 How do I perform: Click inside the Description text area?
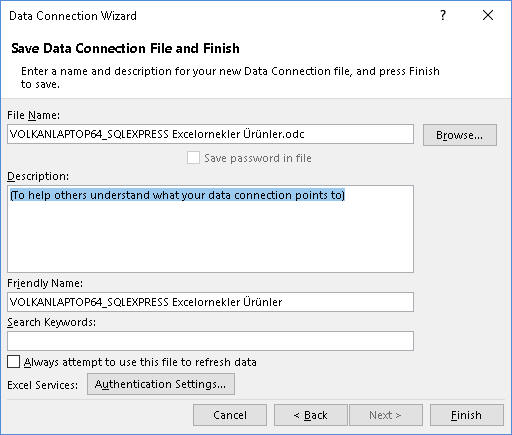210,229
